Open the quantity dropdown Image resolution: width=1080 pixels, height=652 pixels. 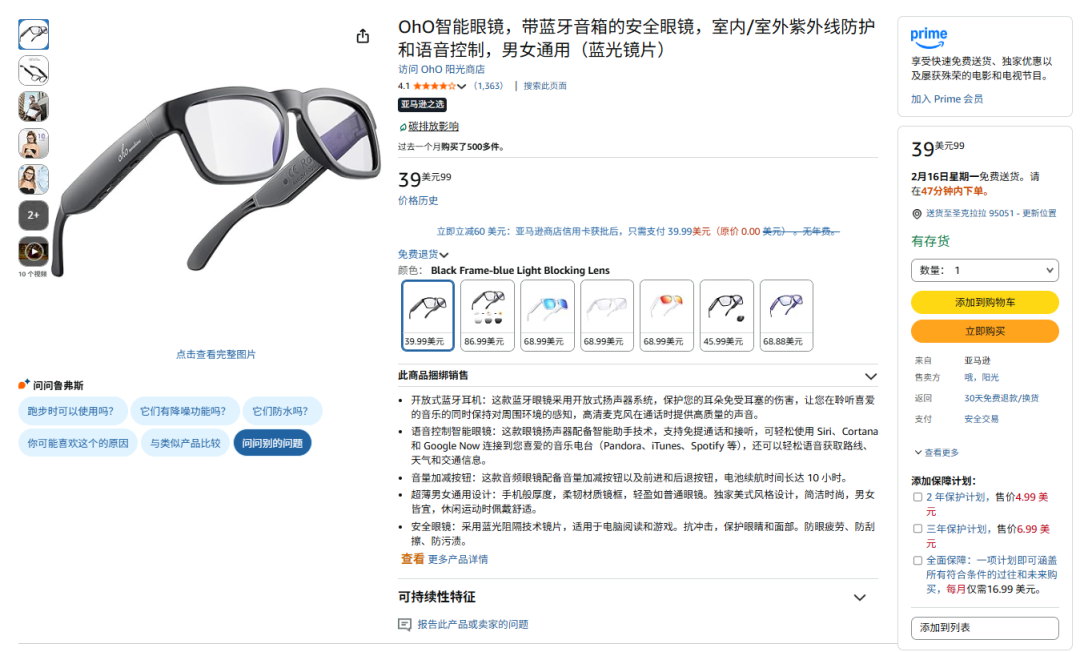pos(984,271)
